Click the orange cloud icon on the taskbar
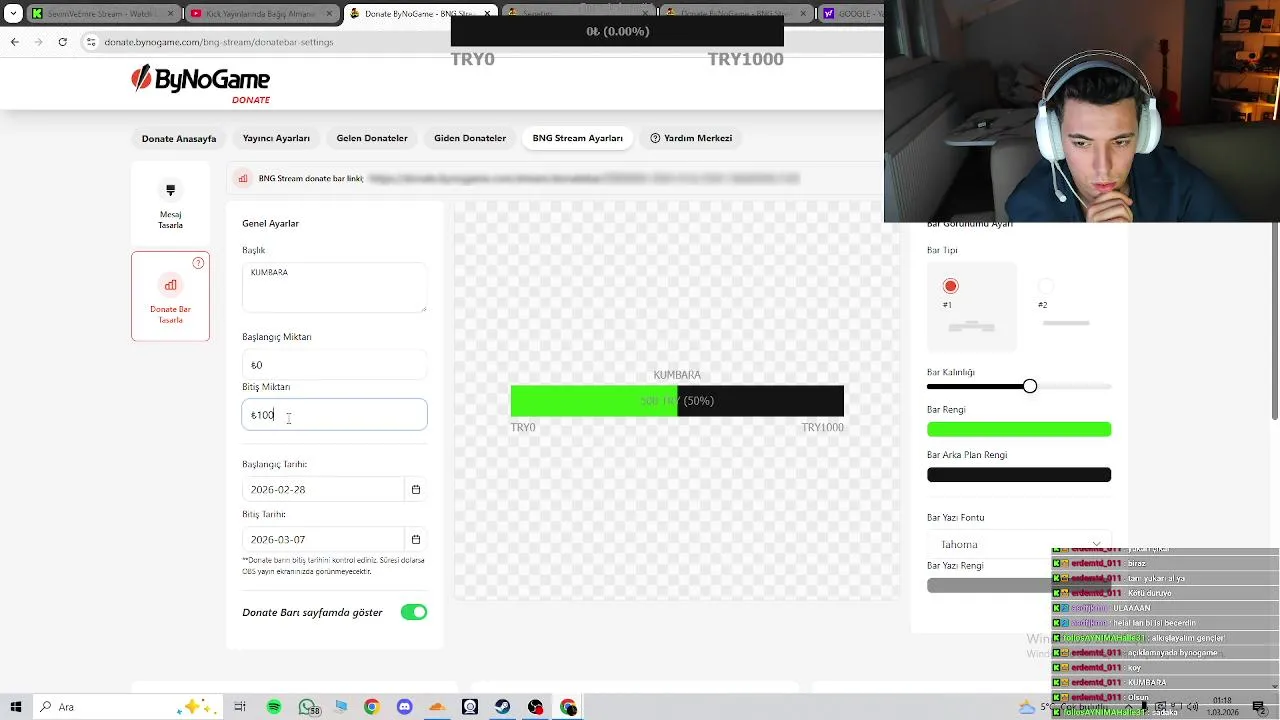 437,707
